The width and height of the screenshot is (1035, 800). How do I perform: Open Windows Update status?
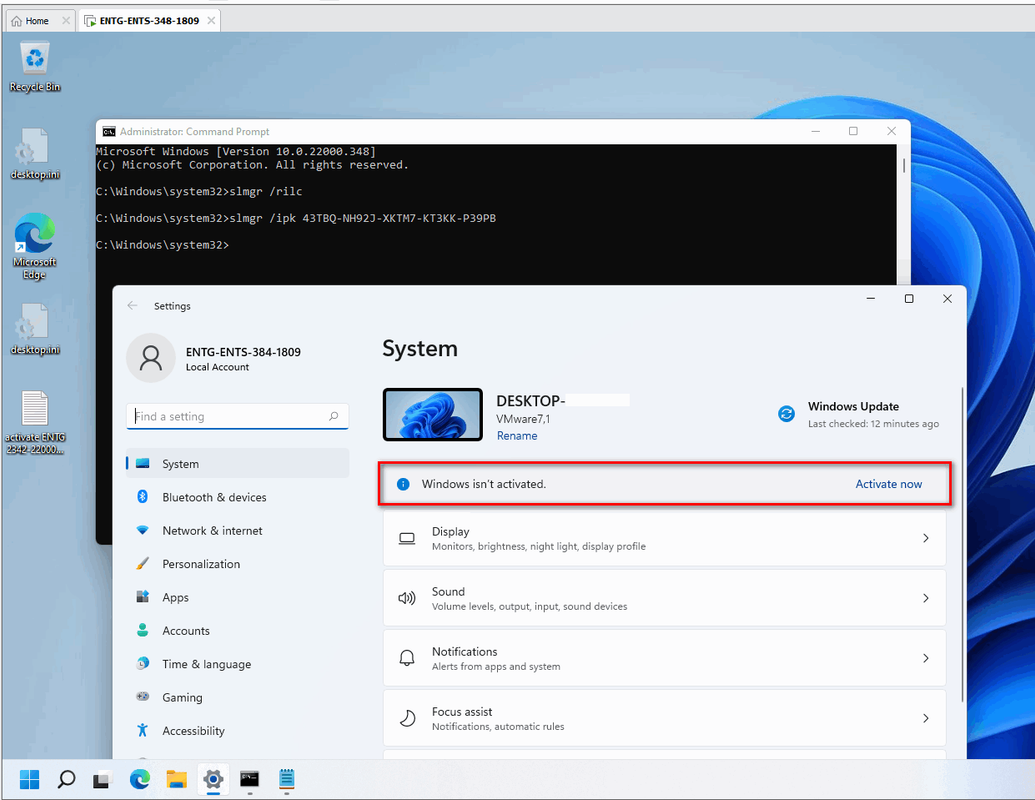coord(858,414)
